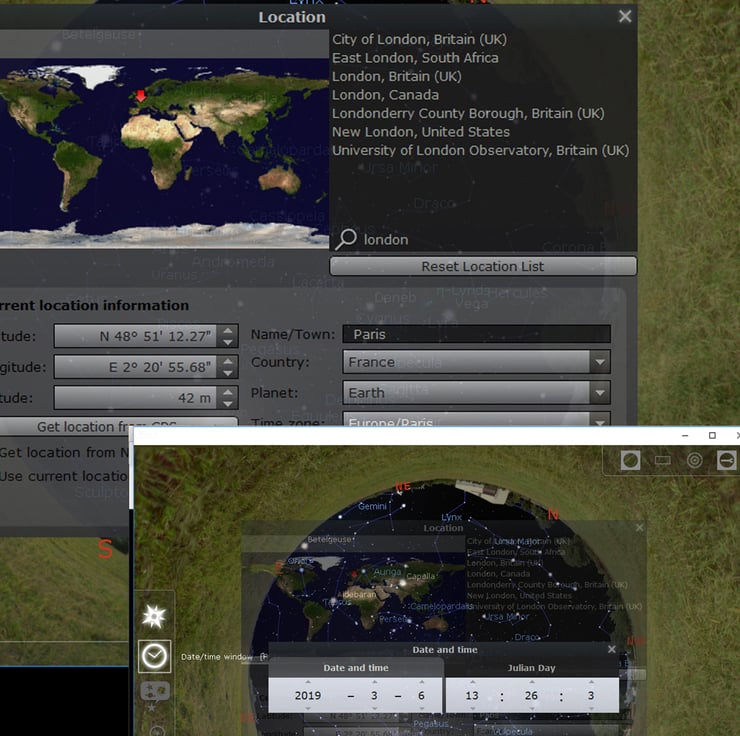
Task: Open the Sky and viewing options icon
Action: [155, 691]
